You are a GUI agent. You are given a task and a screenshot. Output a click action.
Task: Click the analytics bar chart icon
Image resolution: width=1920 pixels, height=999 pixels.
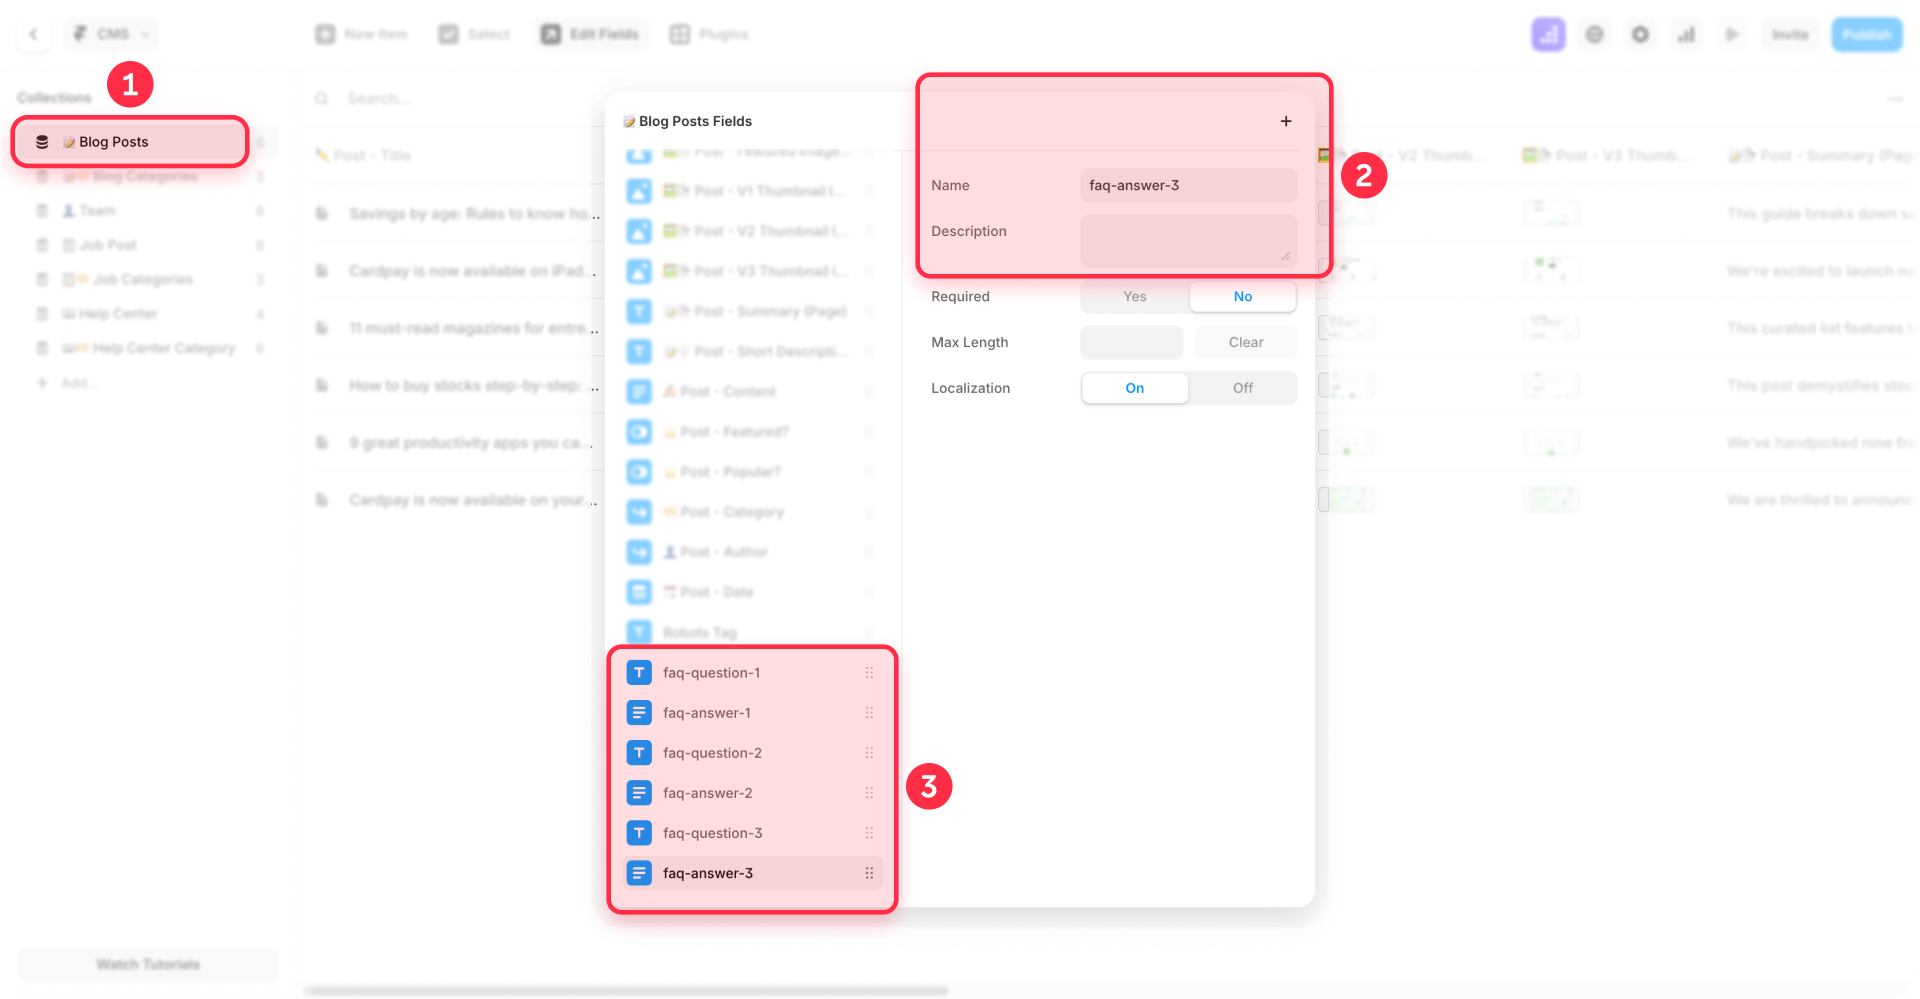click(1687, 33)
